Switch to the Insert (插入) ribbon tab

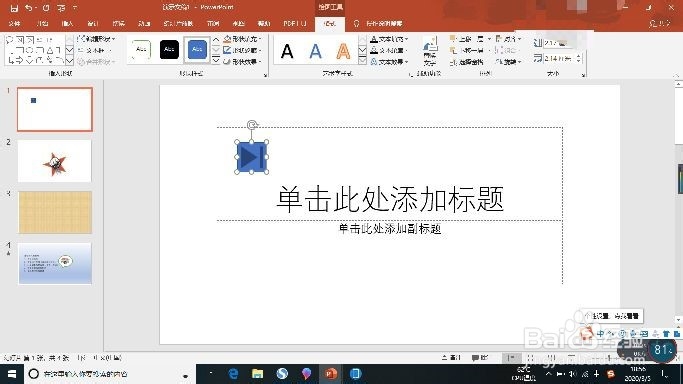67,24
